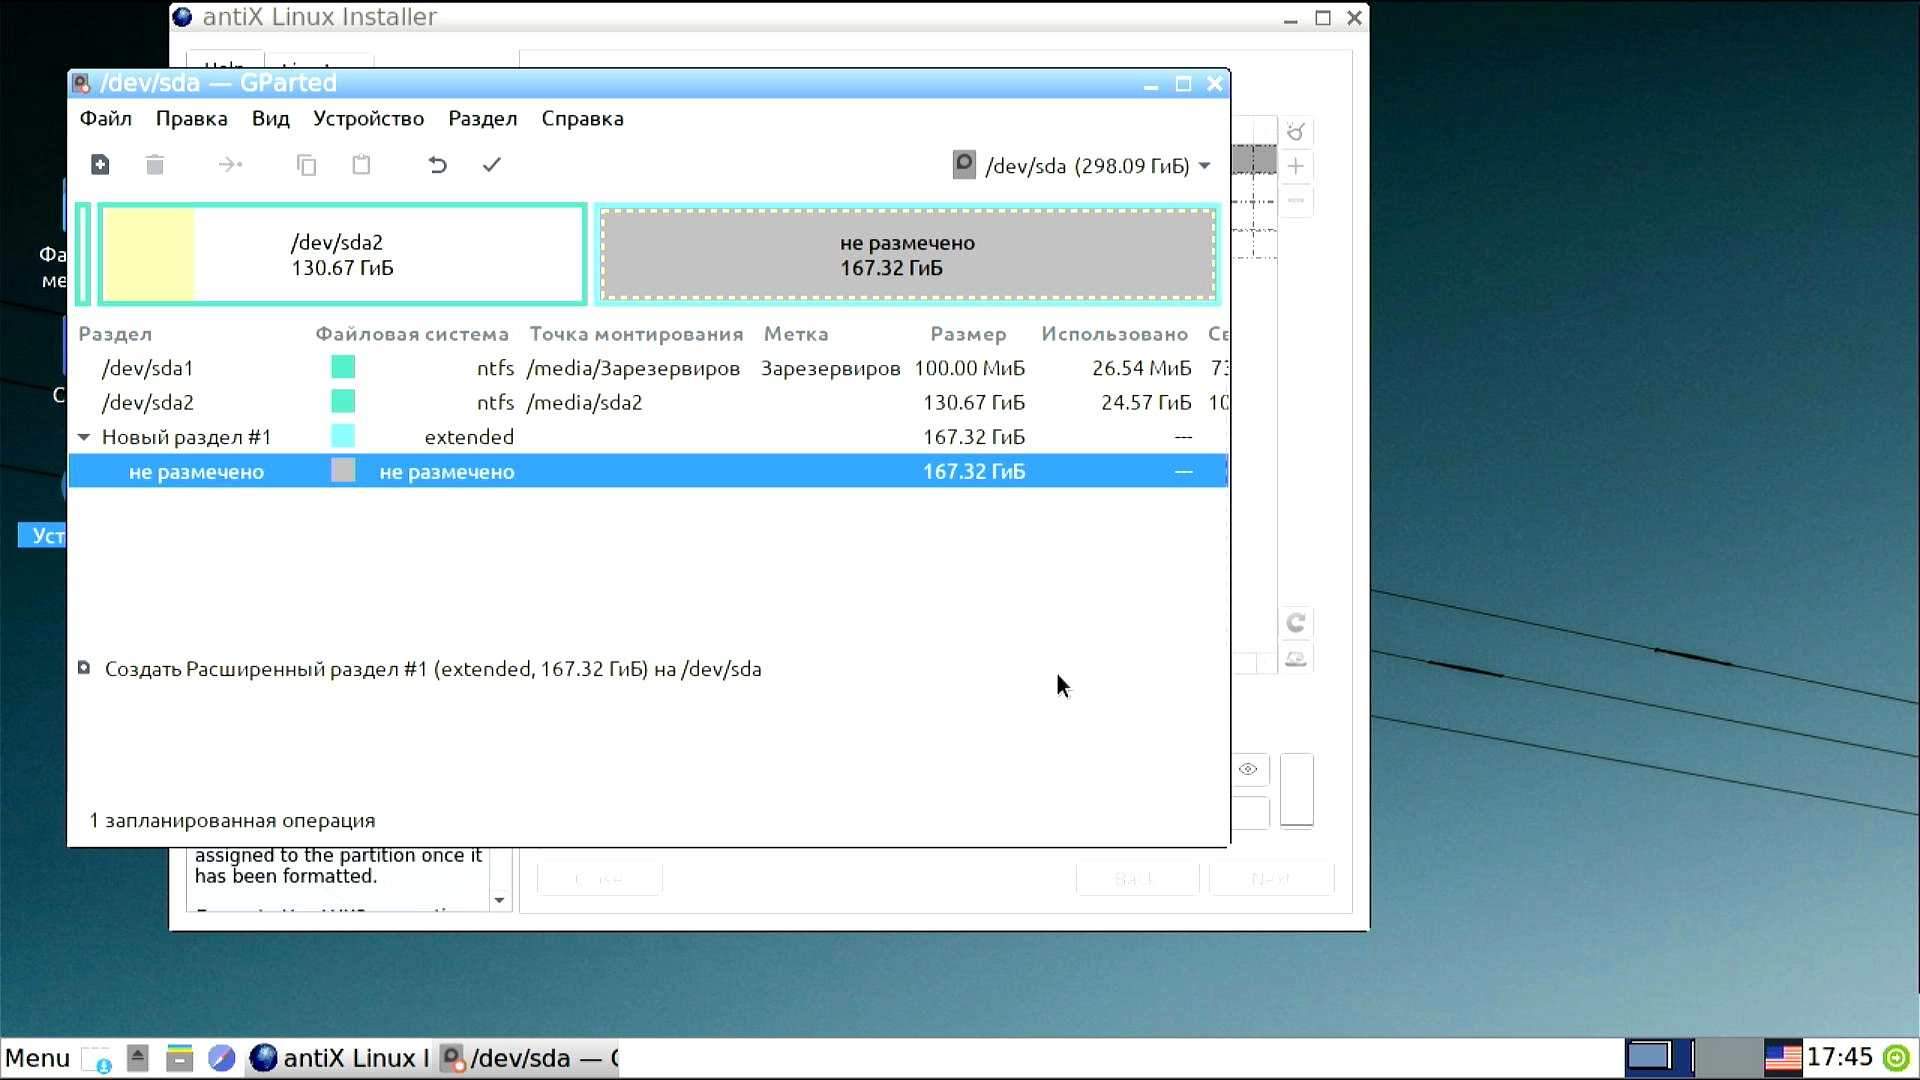Apply all operations with the checkmark icon

(491, 165)
